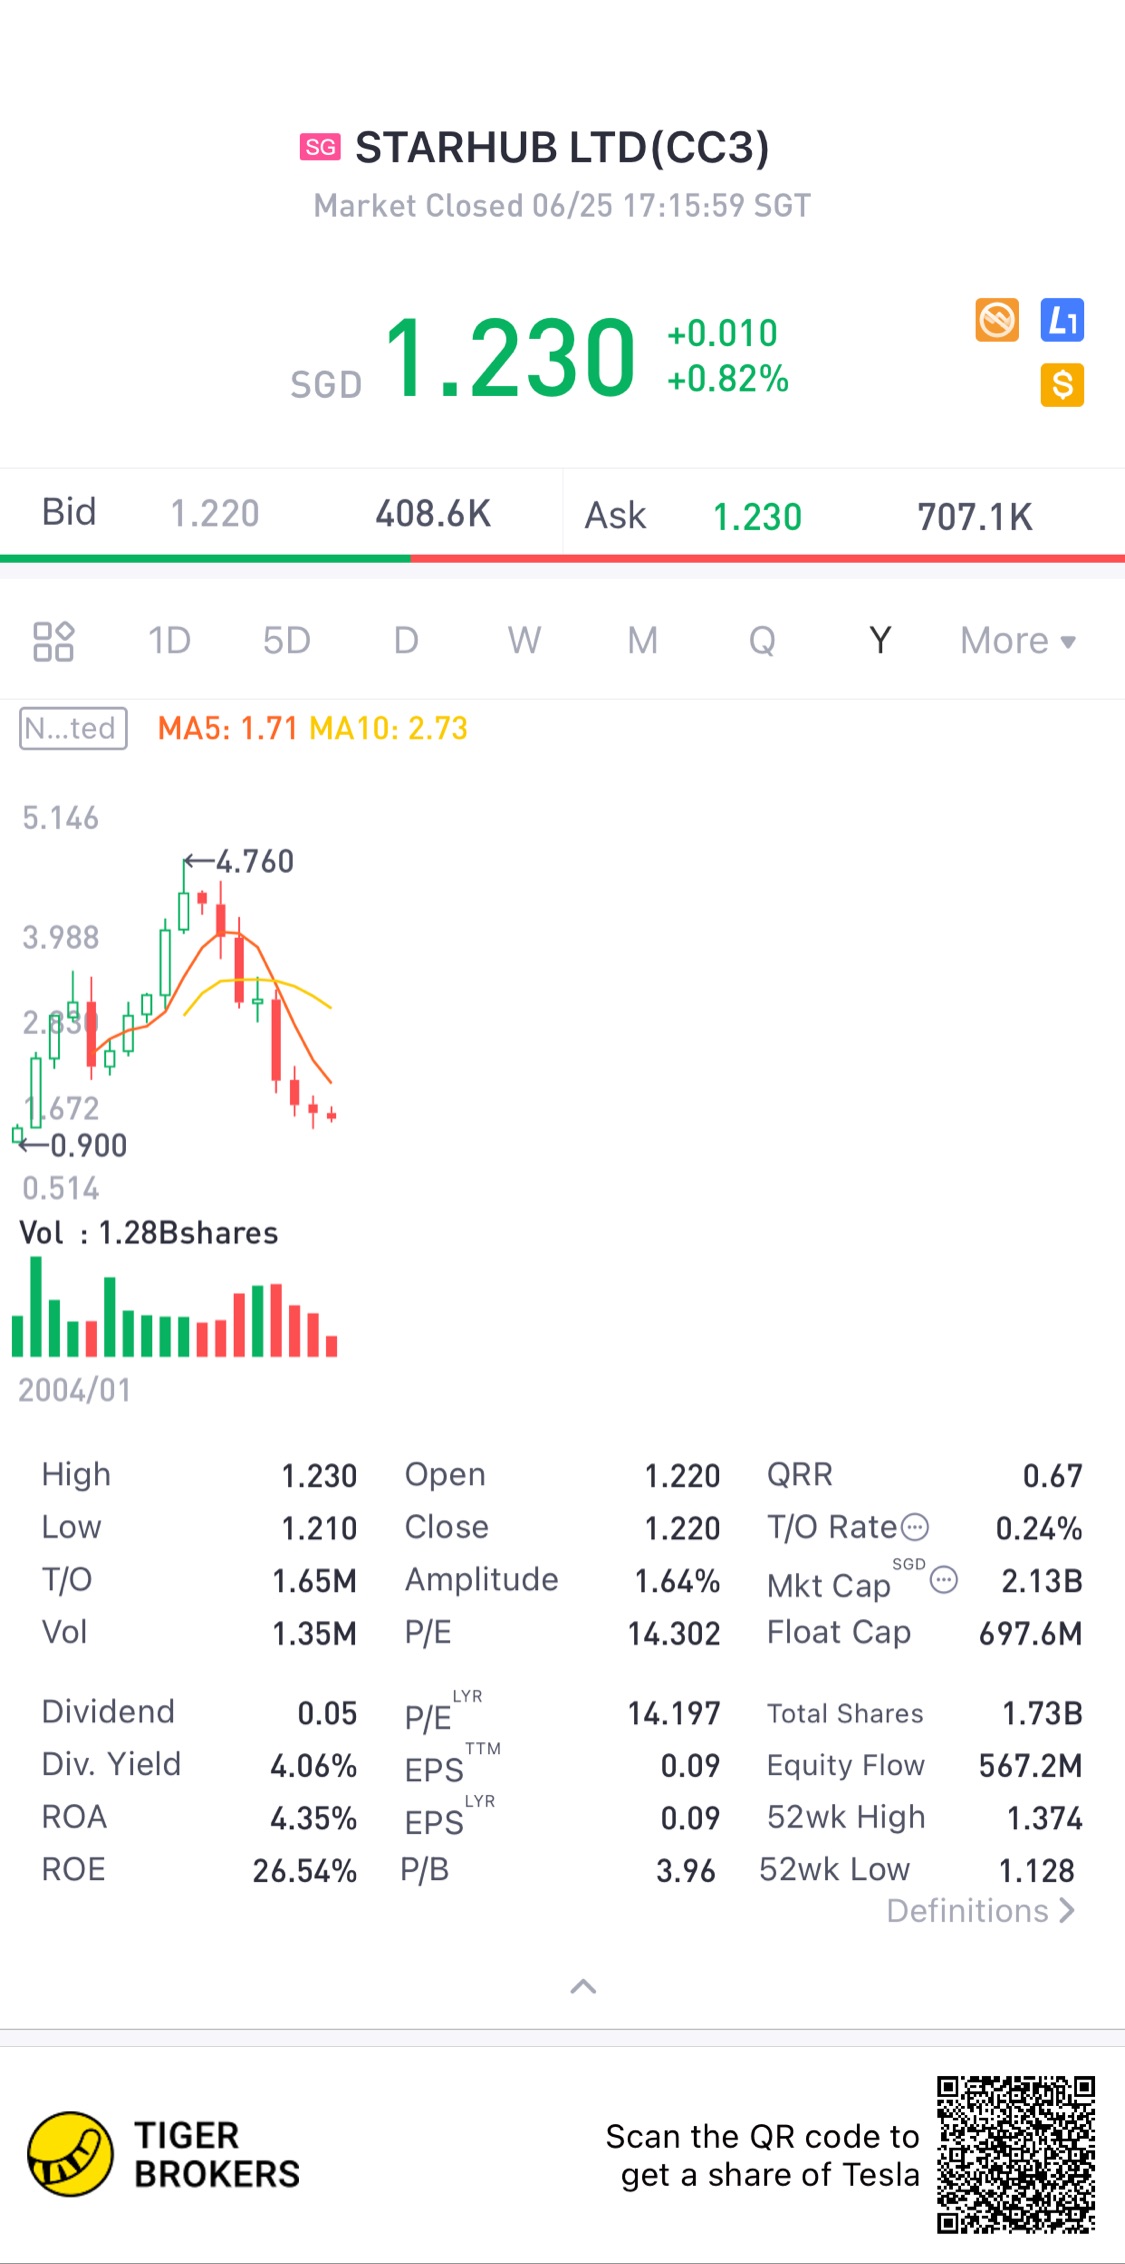
Task: Tap the Dividend 0.05 value
Action: (x=328, y=1713)
